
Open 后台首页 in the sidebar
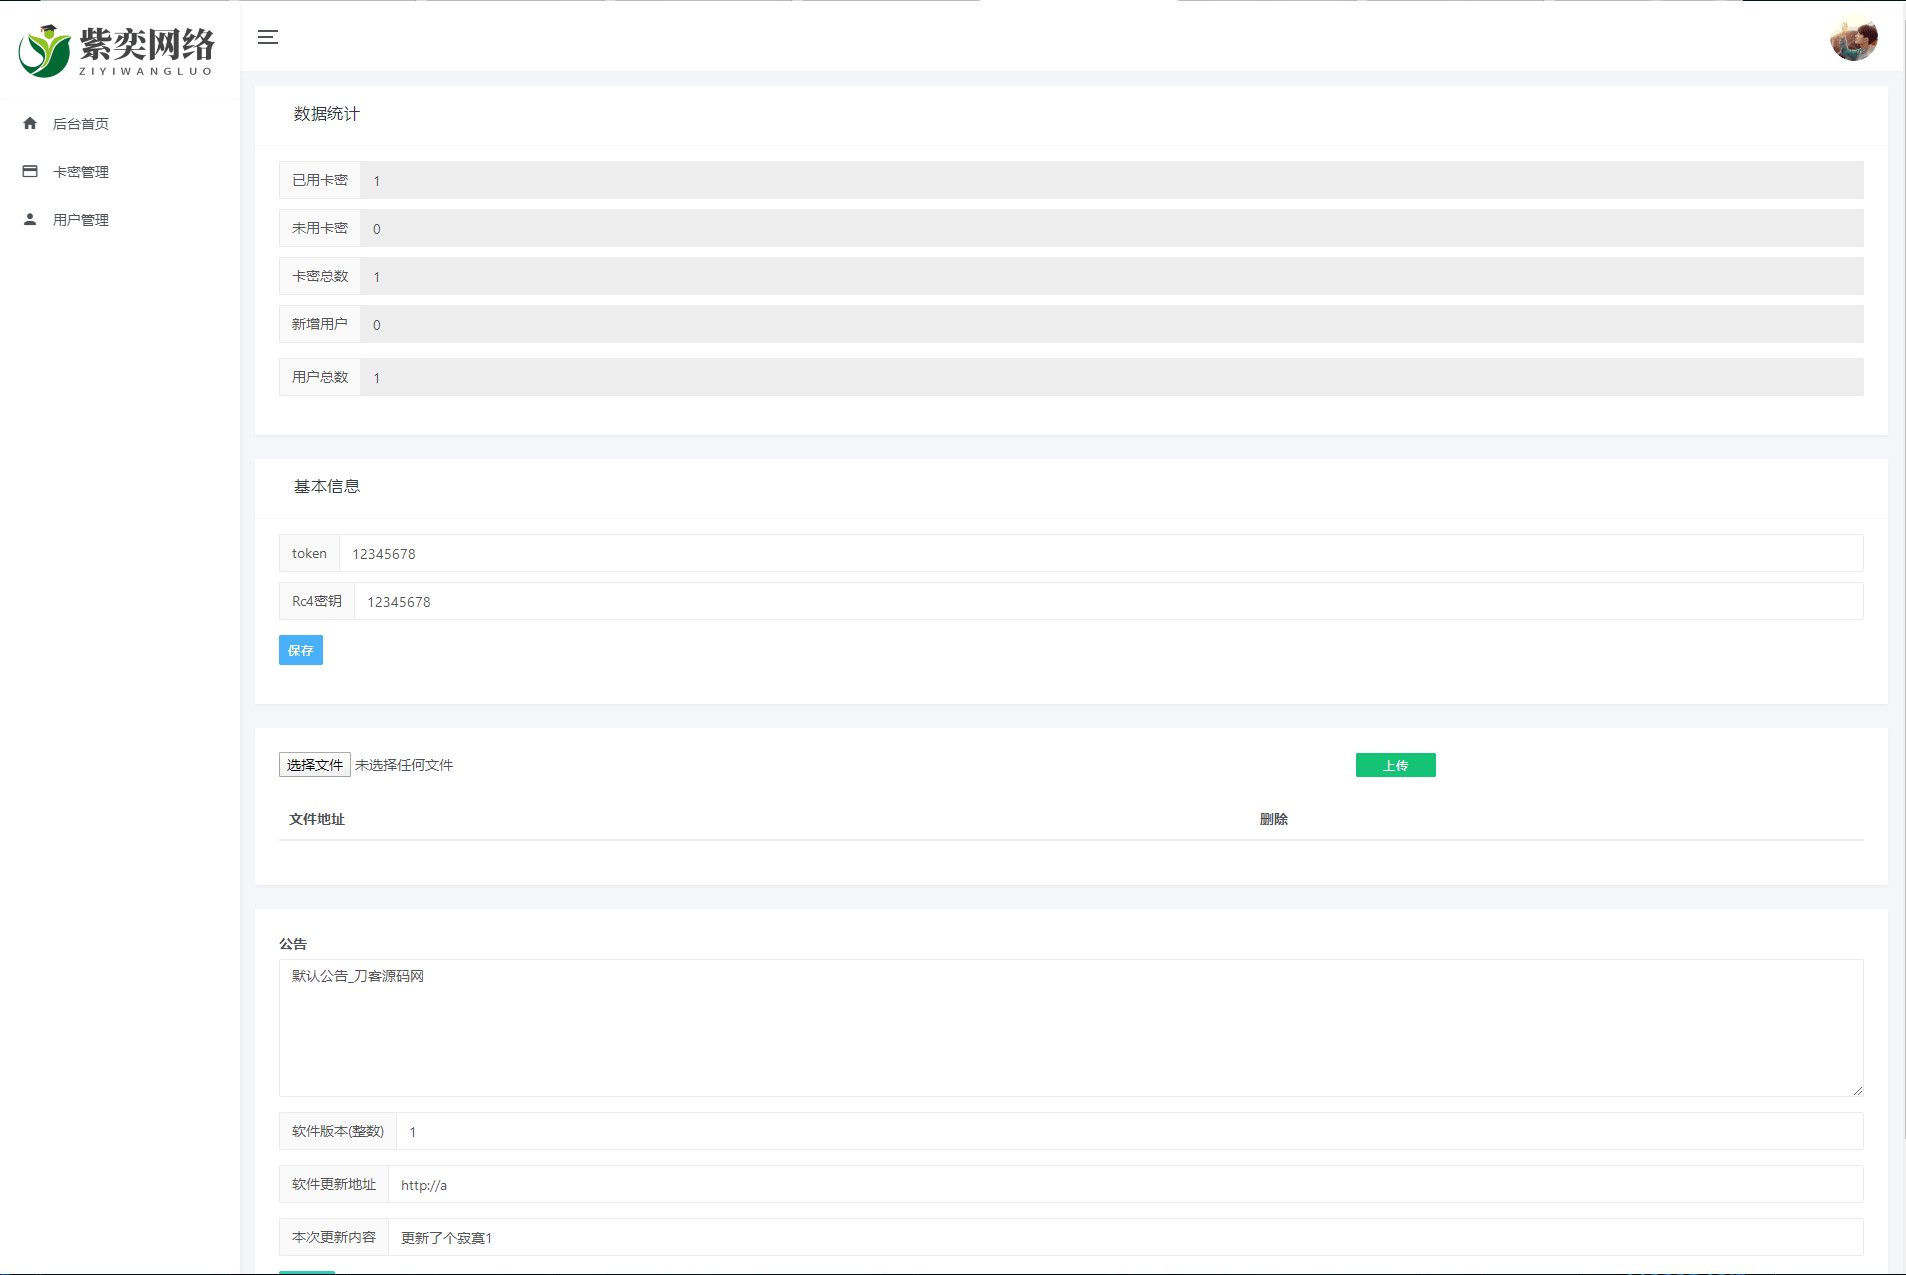tap(81, 124)
